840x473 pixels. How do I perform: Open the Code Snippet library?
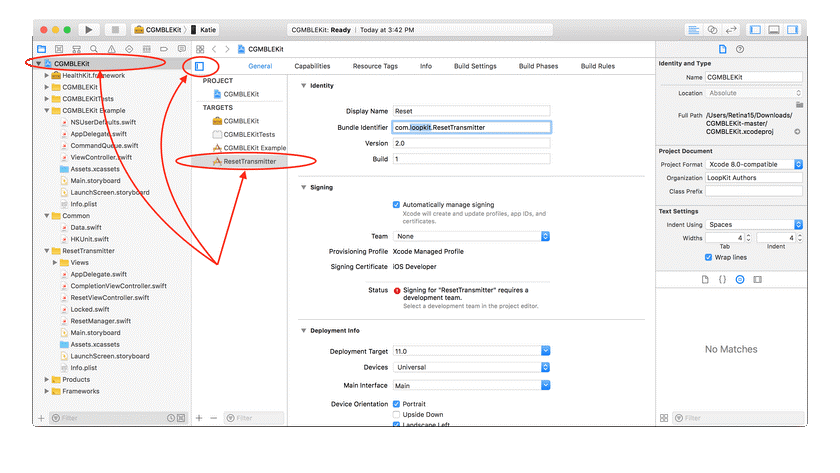tap(722, 280)
